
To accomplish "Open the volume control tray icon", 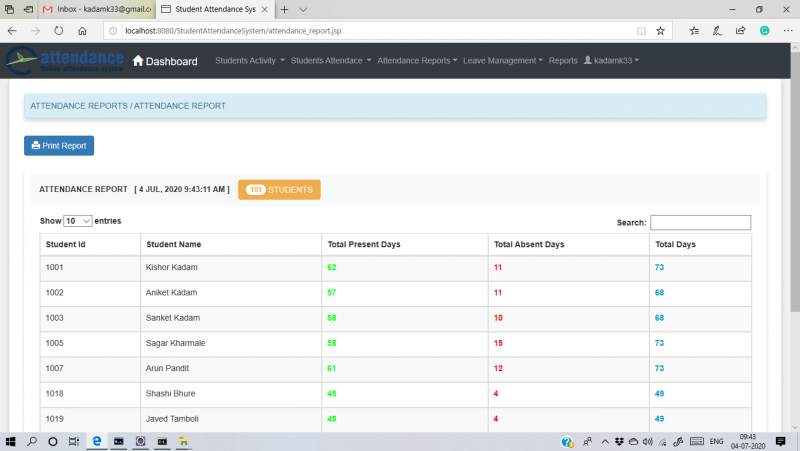I will 647,442.
